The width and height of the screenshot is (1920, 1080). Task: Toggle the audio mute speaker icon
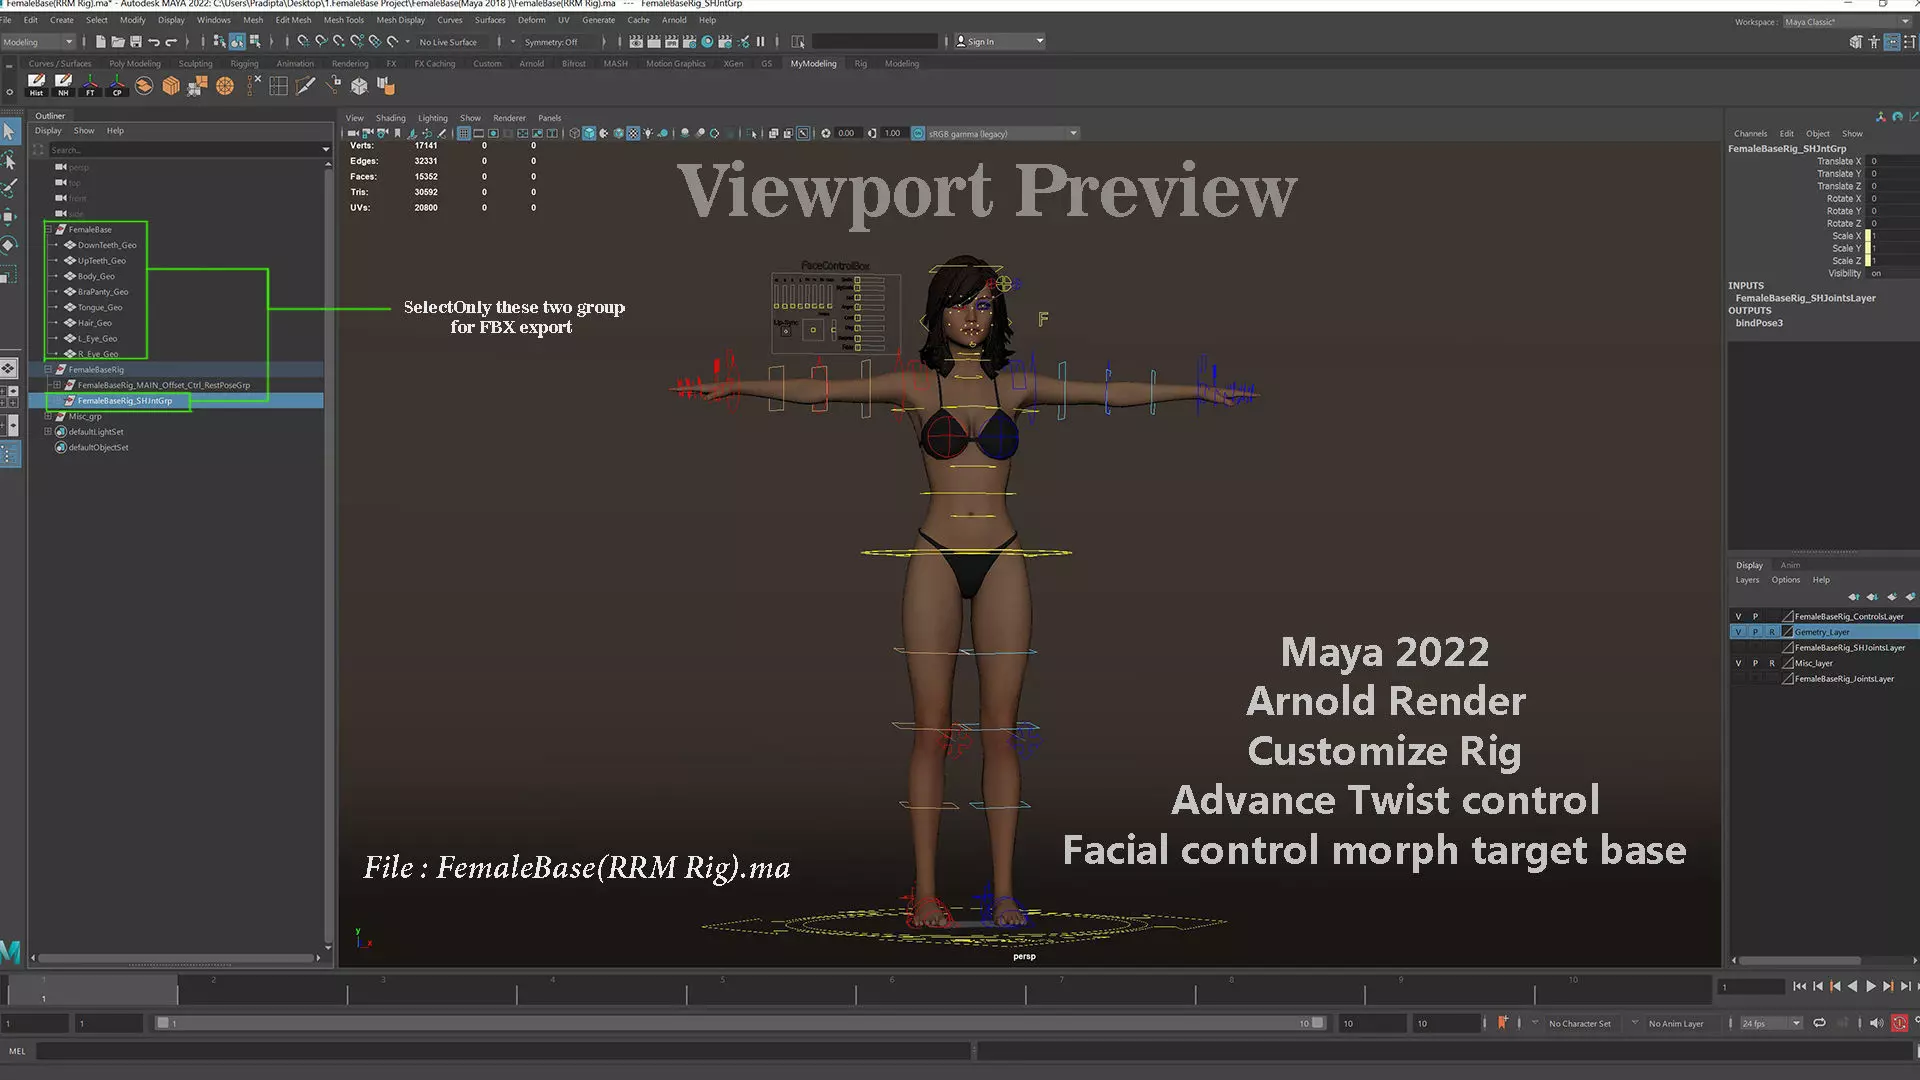(x=1876, y=1023)
